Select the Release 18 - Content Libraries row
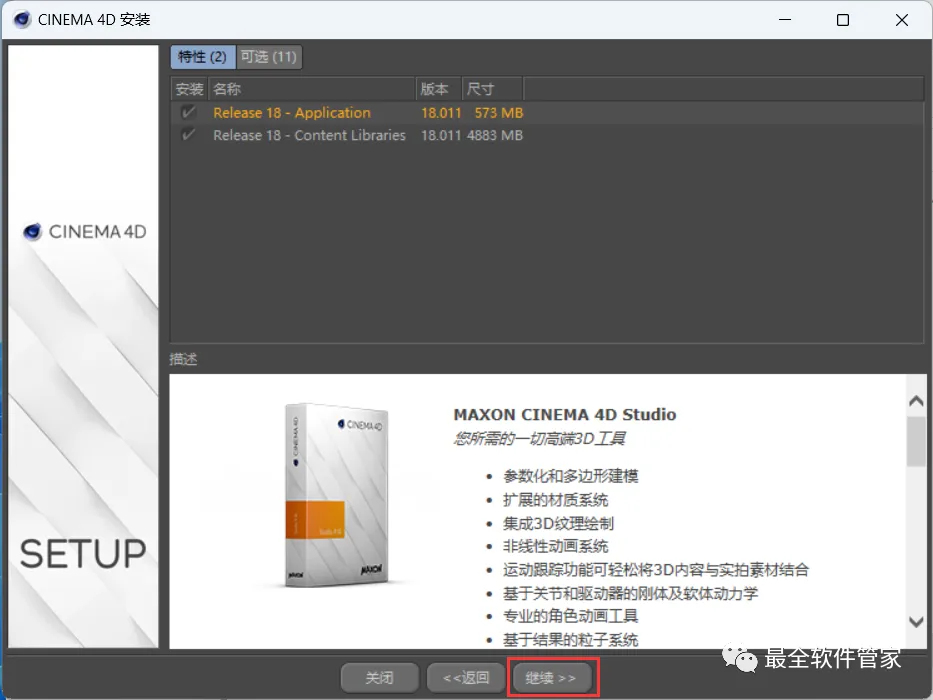Screen dimensions: 933x700 547,135
